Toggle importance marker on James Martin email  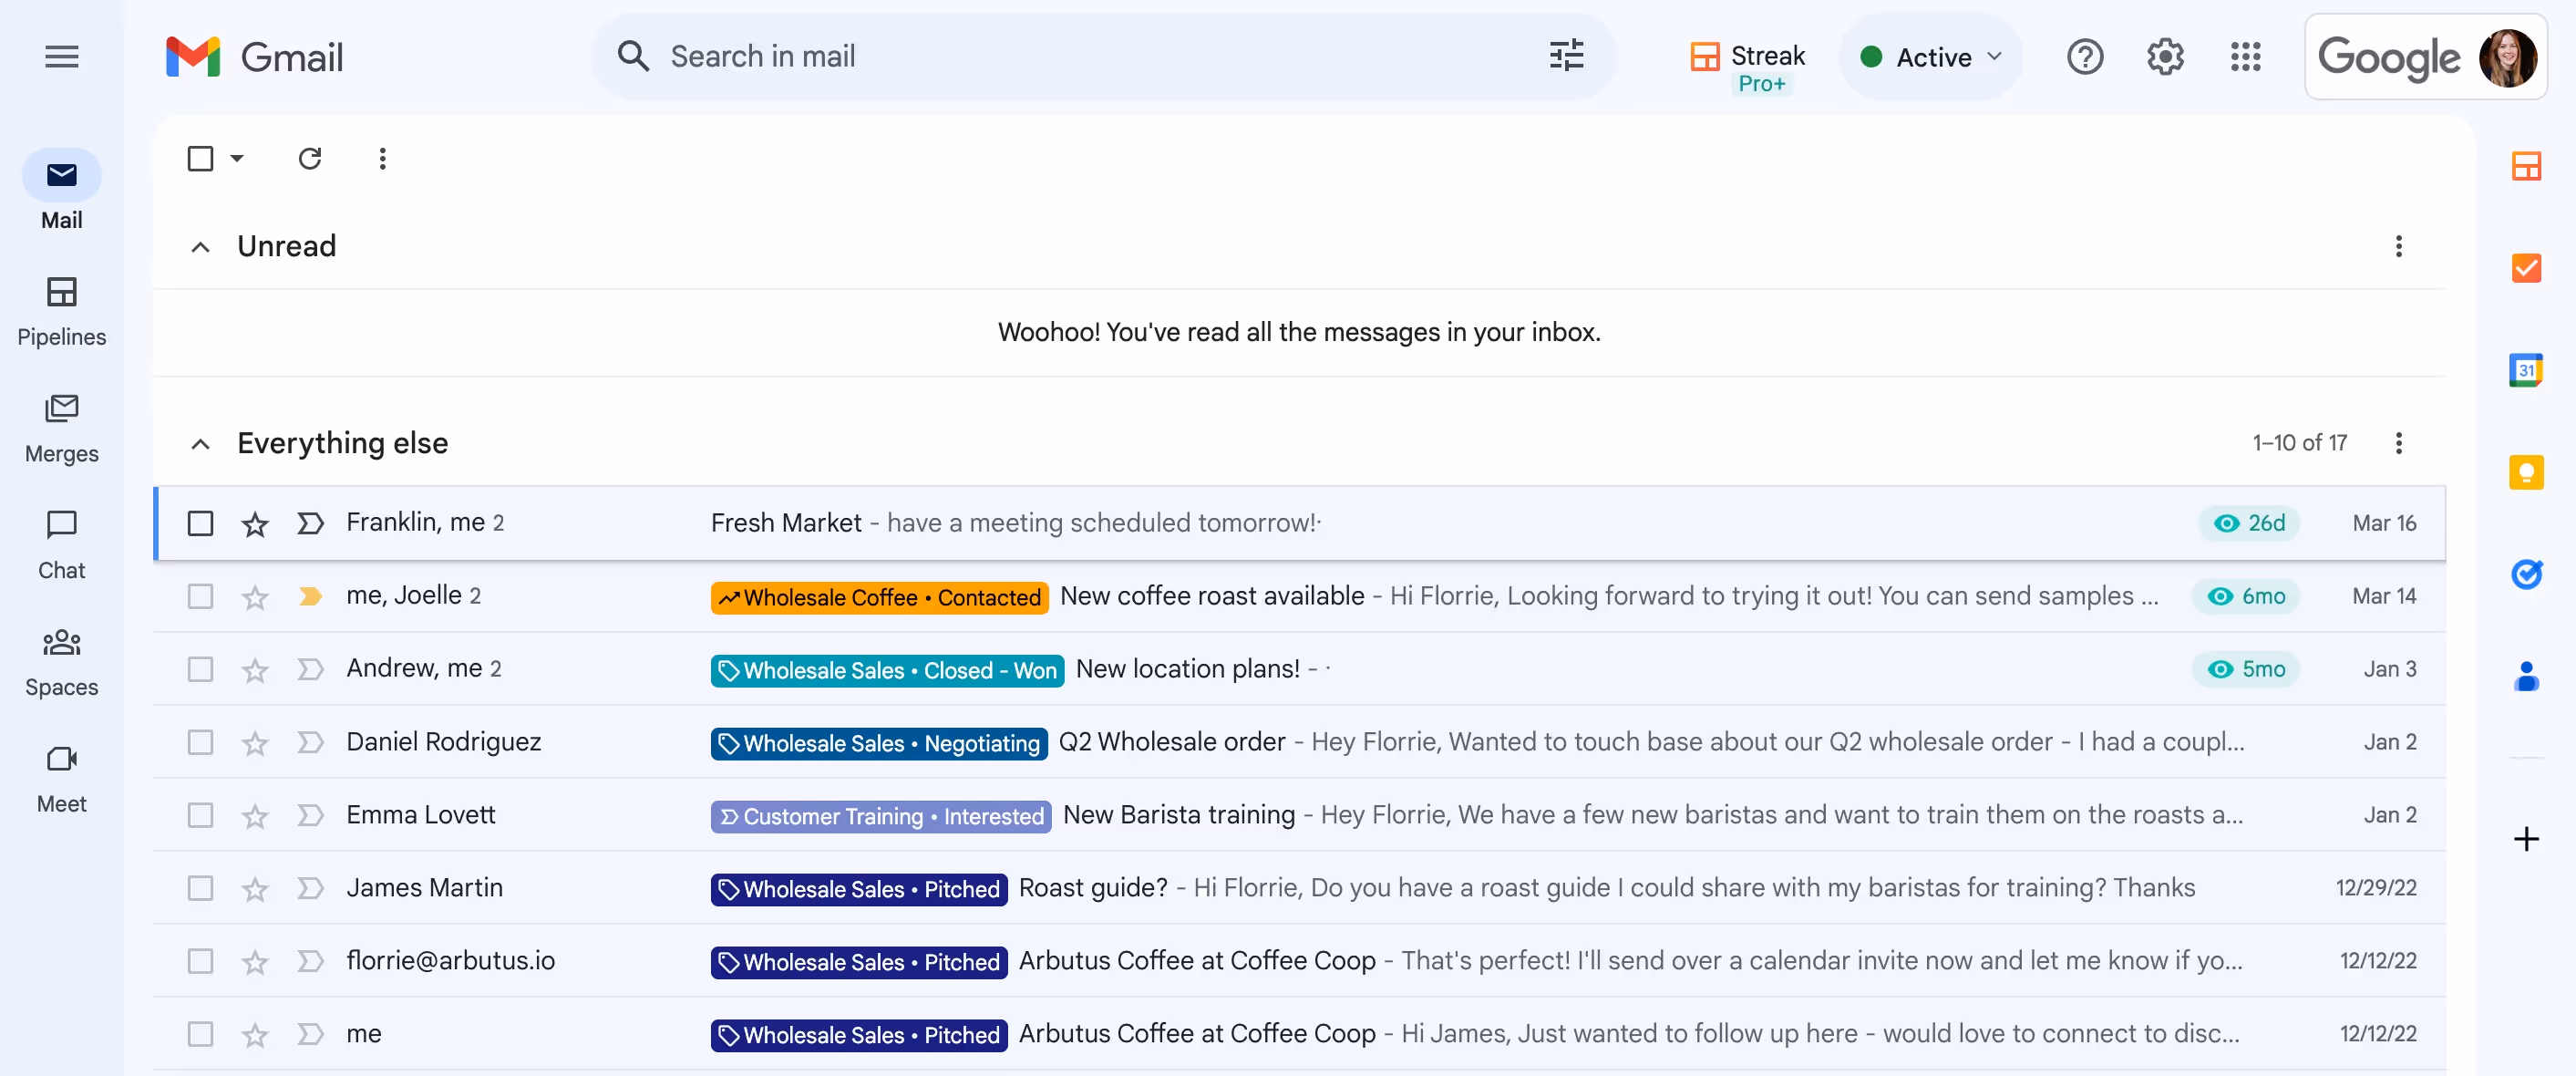coord(310,888)
